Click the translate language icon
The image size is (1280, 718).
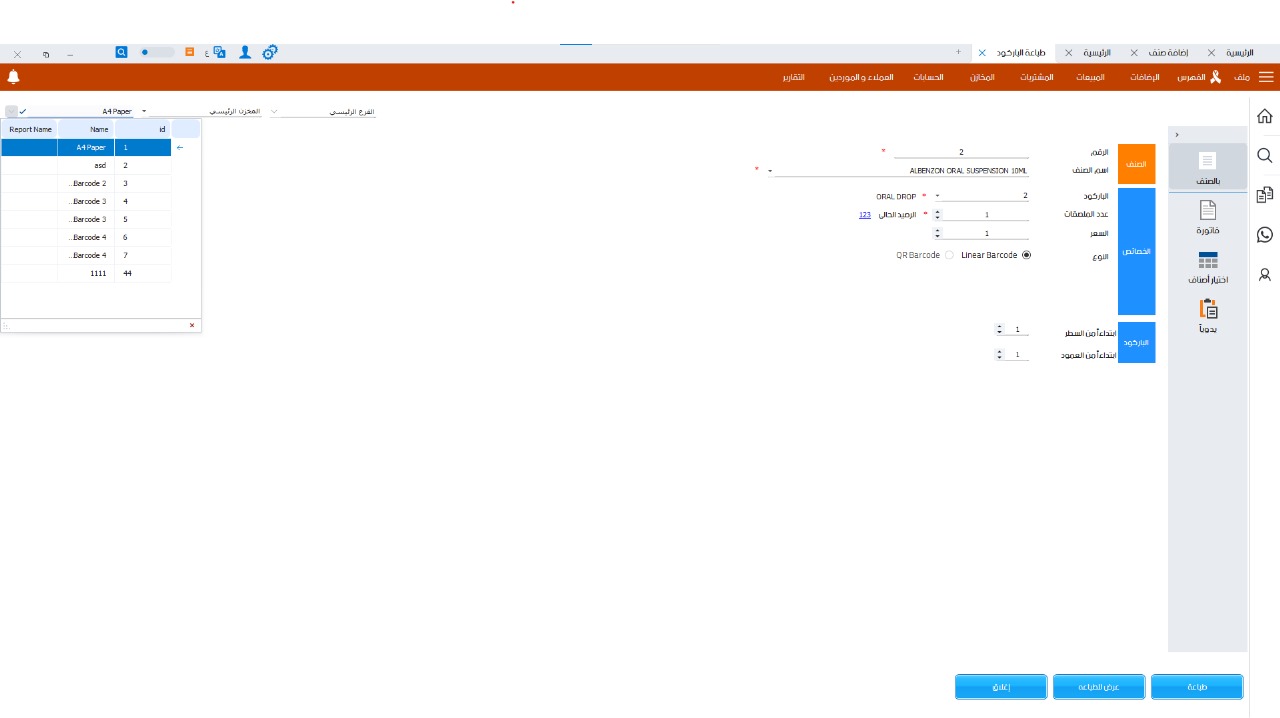[x=219, y=52]
